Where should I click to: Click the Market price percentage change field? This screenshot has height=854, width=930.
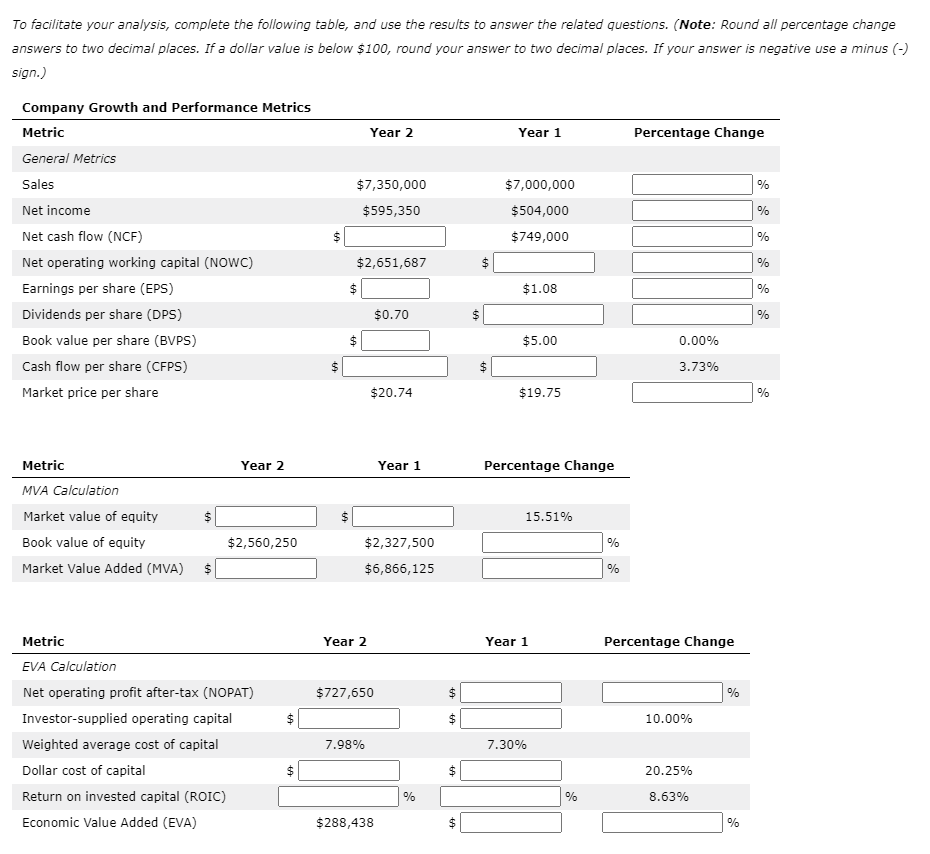coord(691,392)
